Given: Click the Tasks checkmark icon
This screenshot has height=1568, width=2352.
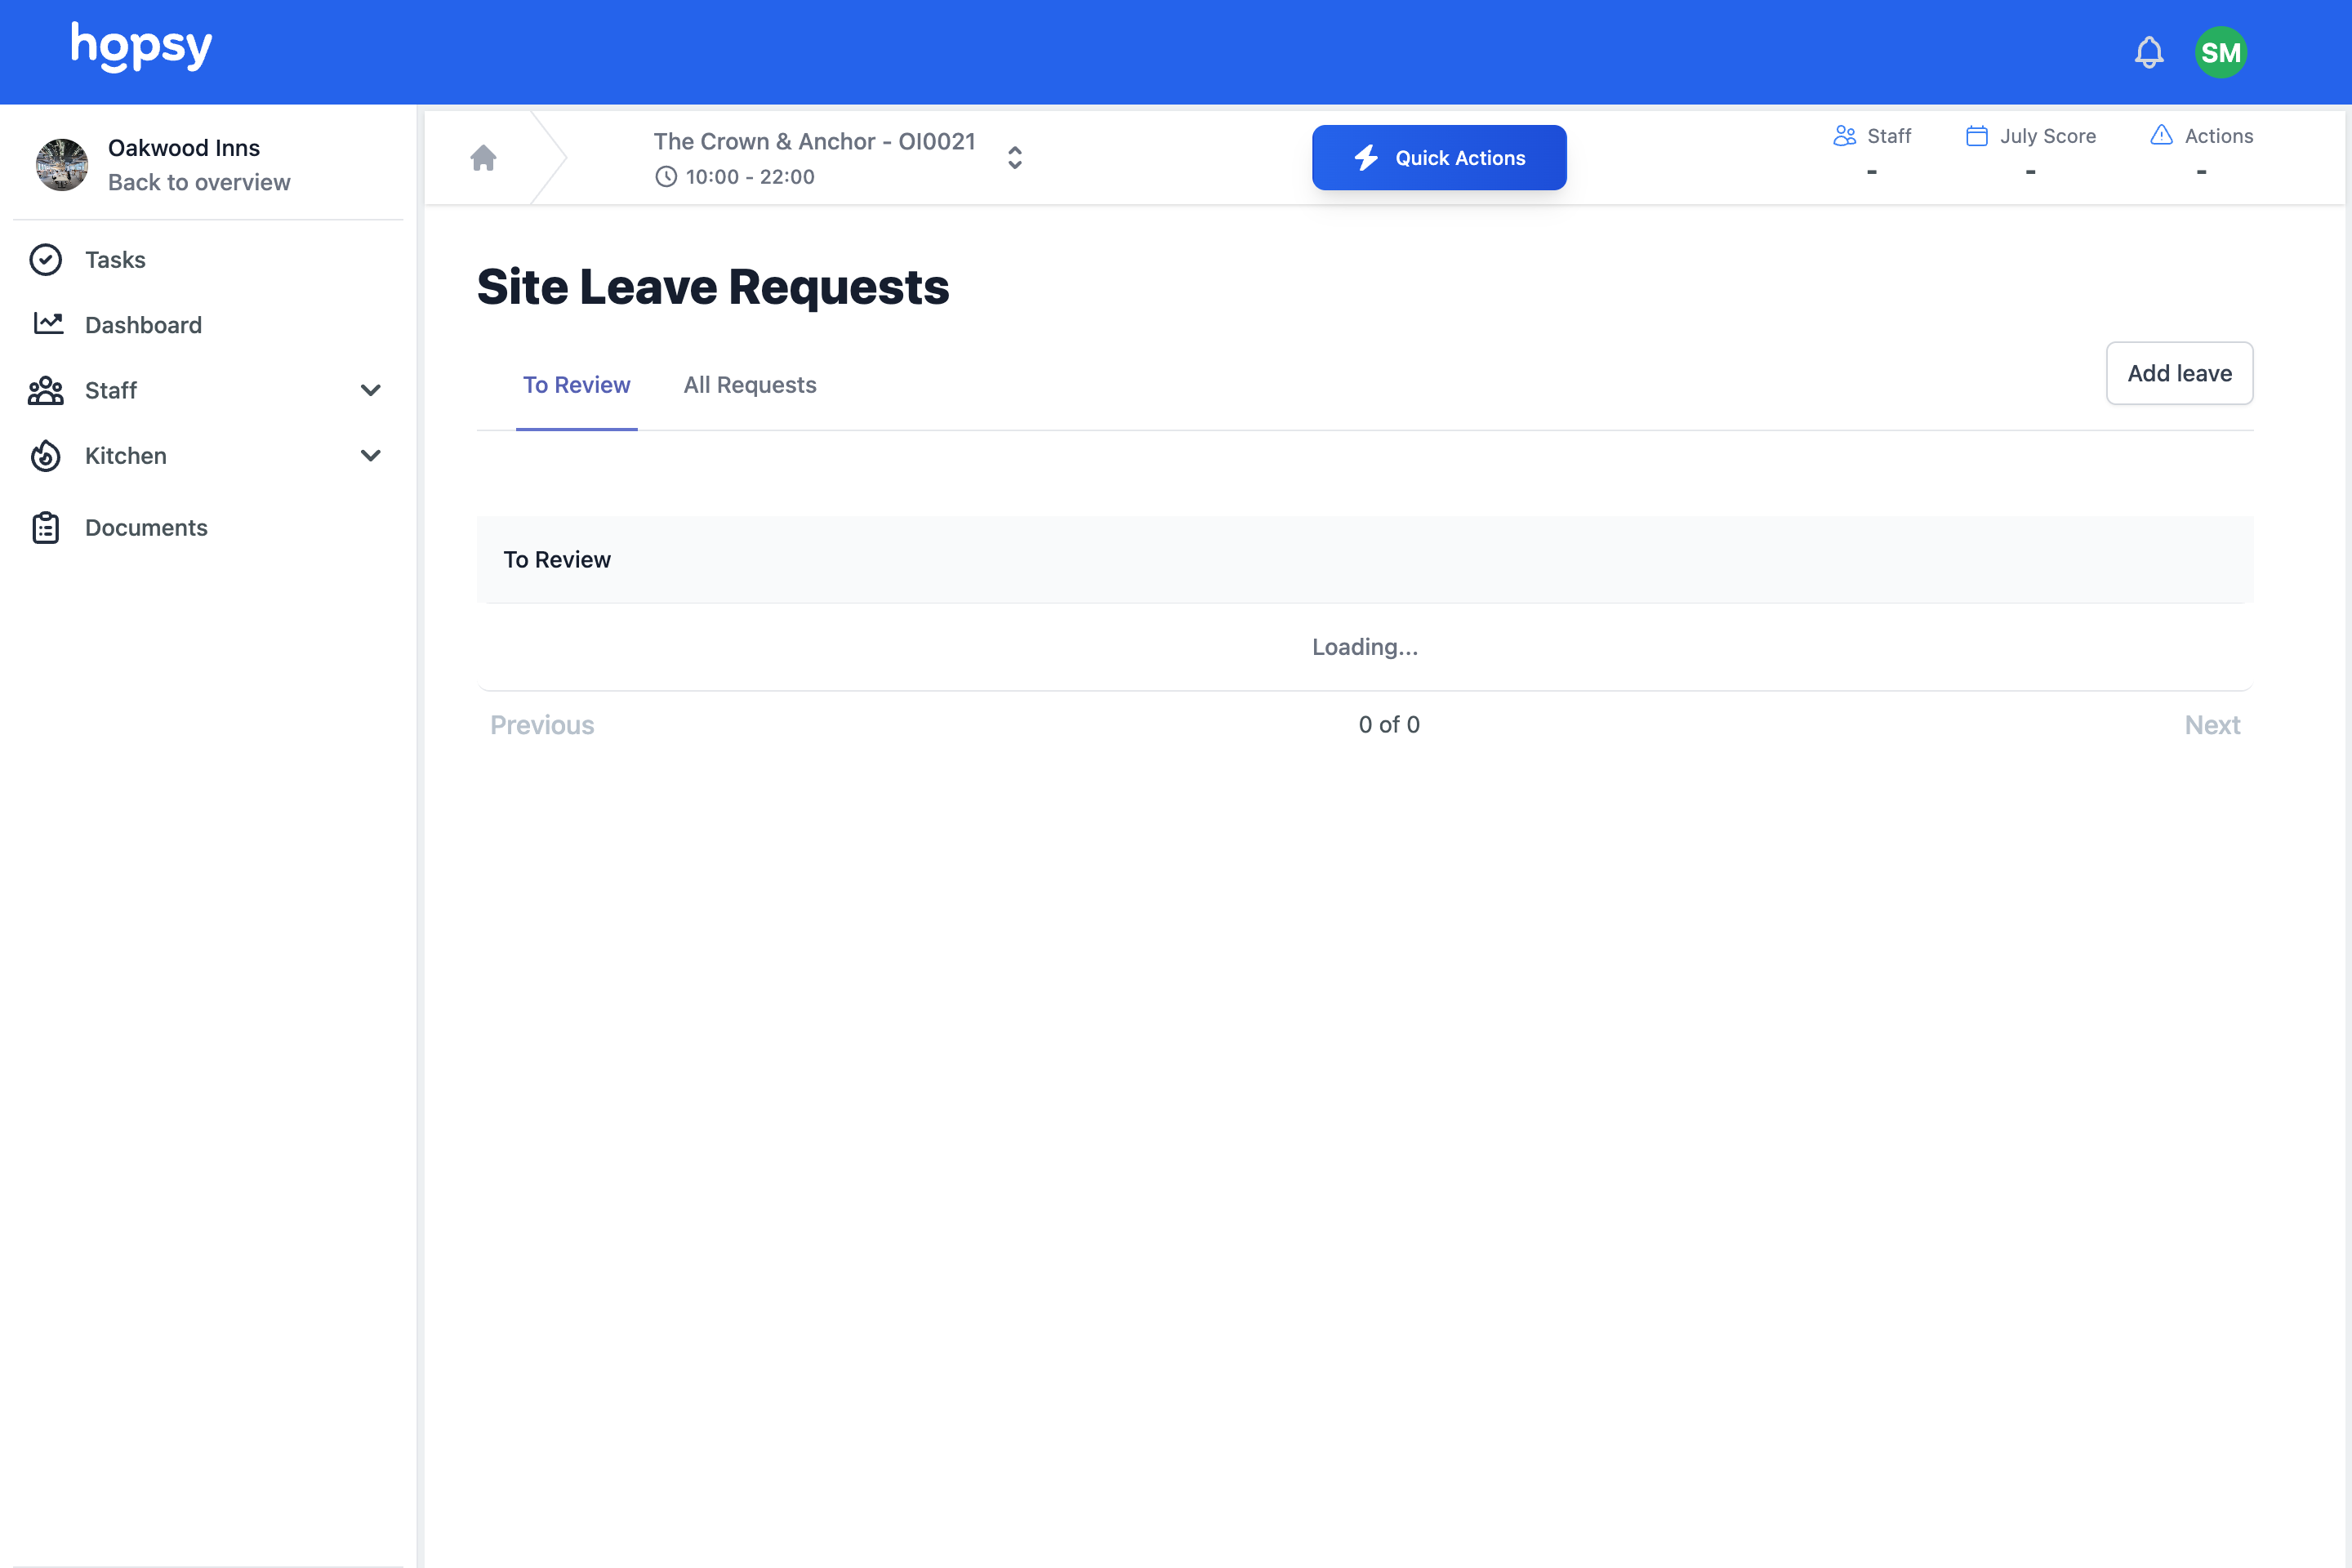Looking at the screenshot, I should 46,260.
